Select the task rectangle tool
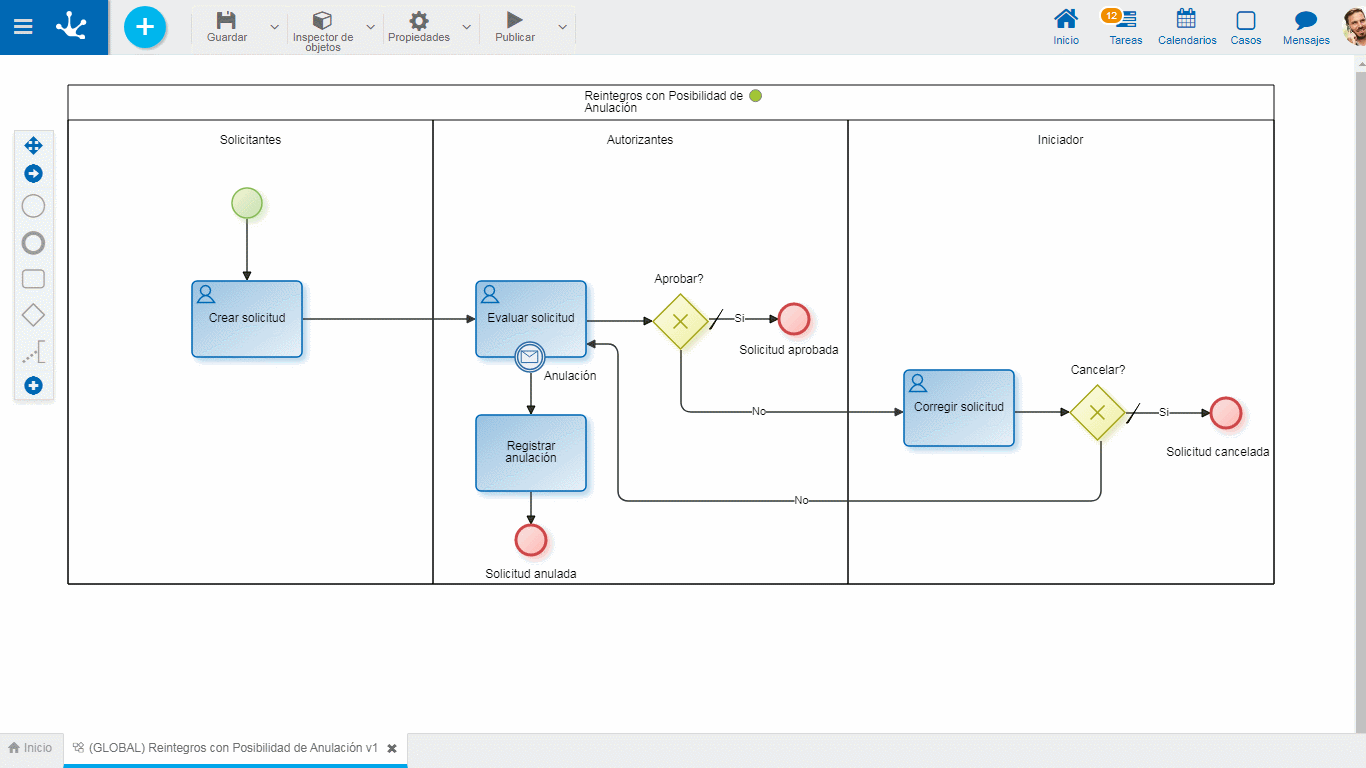1366x768 pixels. (33, 279)
